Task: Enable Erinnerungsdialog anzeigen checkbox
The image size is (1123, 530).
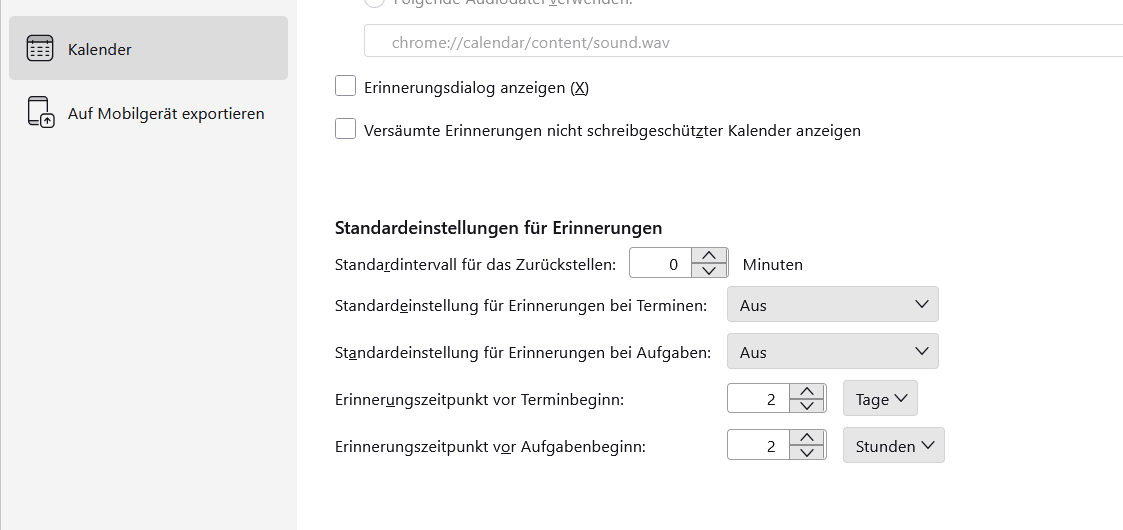Action: click(x=346, y=87)
